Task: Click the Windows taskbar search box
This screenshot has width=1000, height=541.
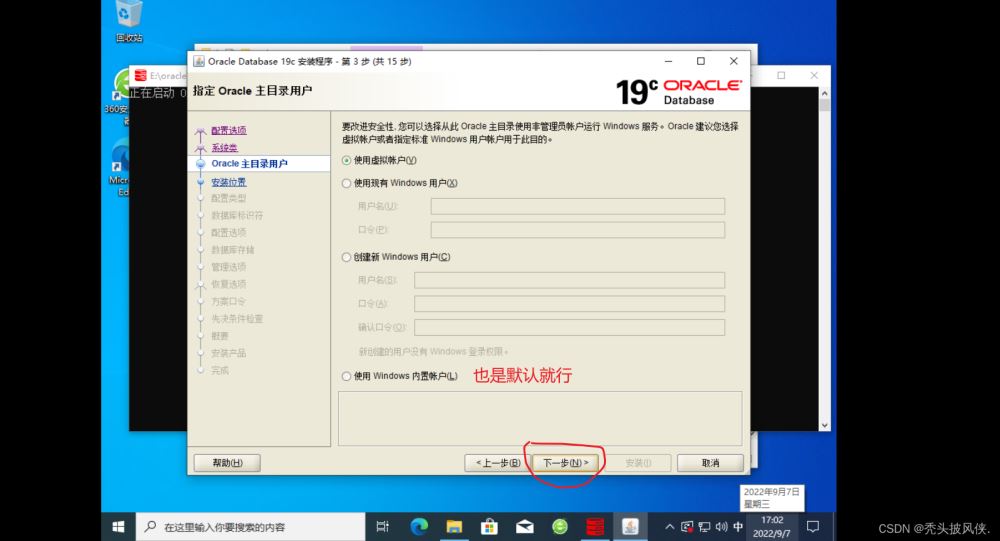Action: pyautogui.click(x=250, y=526)
